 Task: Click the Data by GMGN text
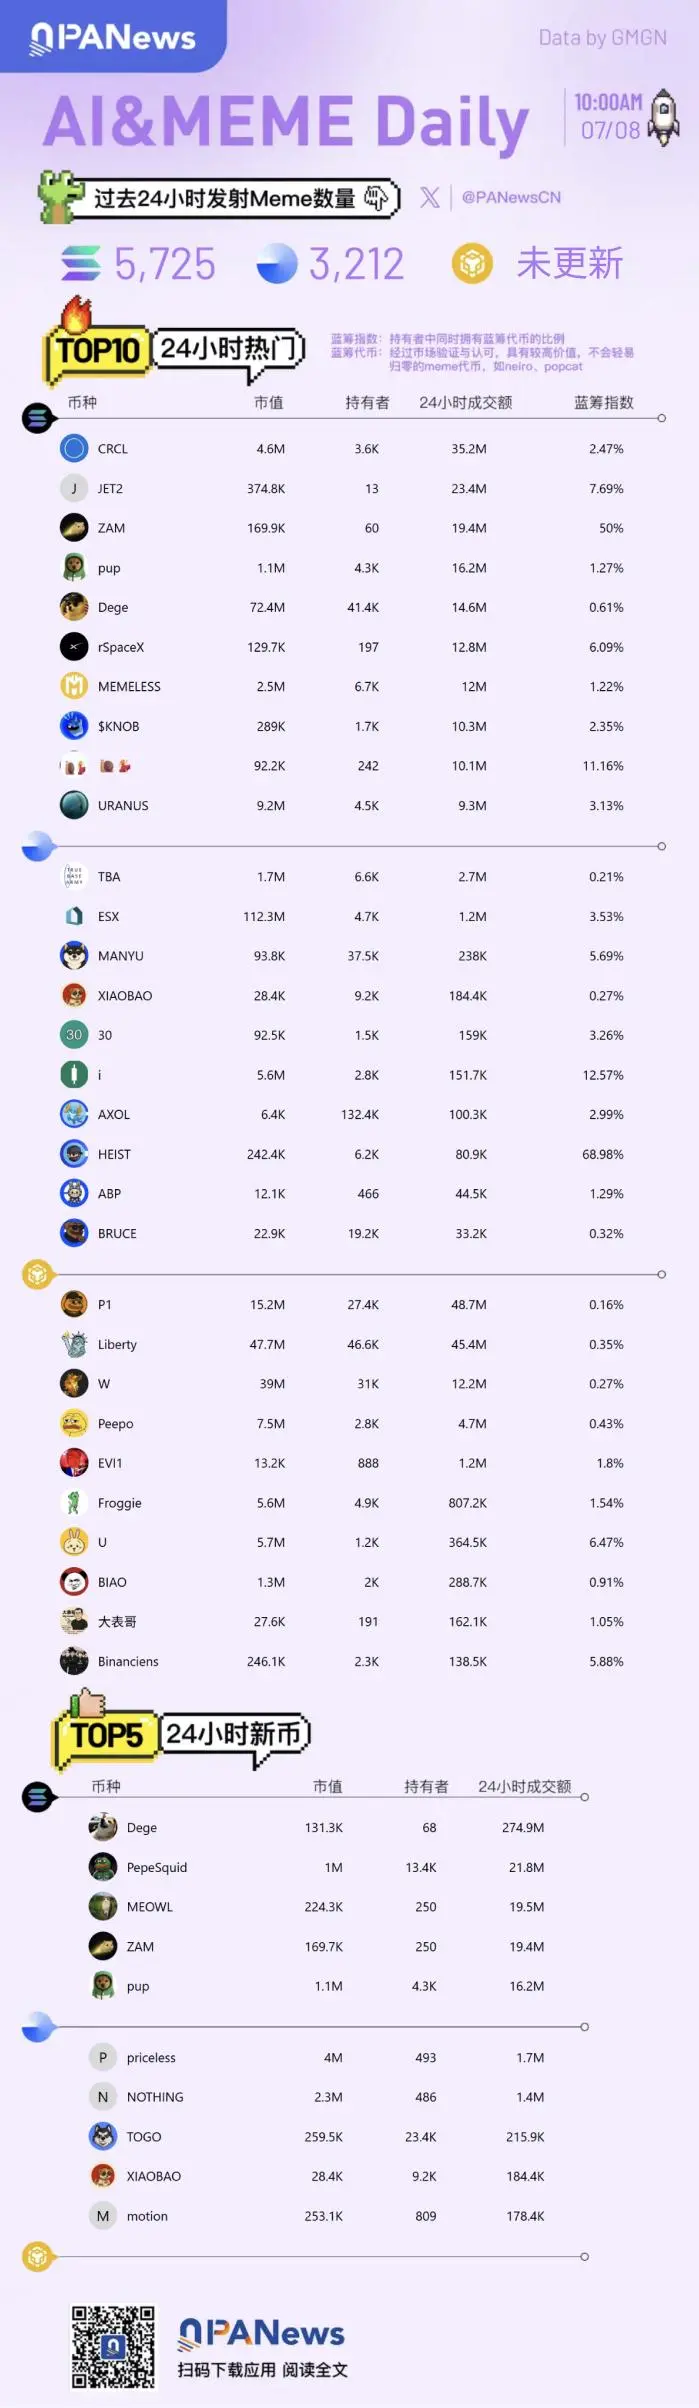pyautogui.click(x=602, y=38)
